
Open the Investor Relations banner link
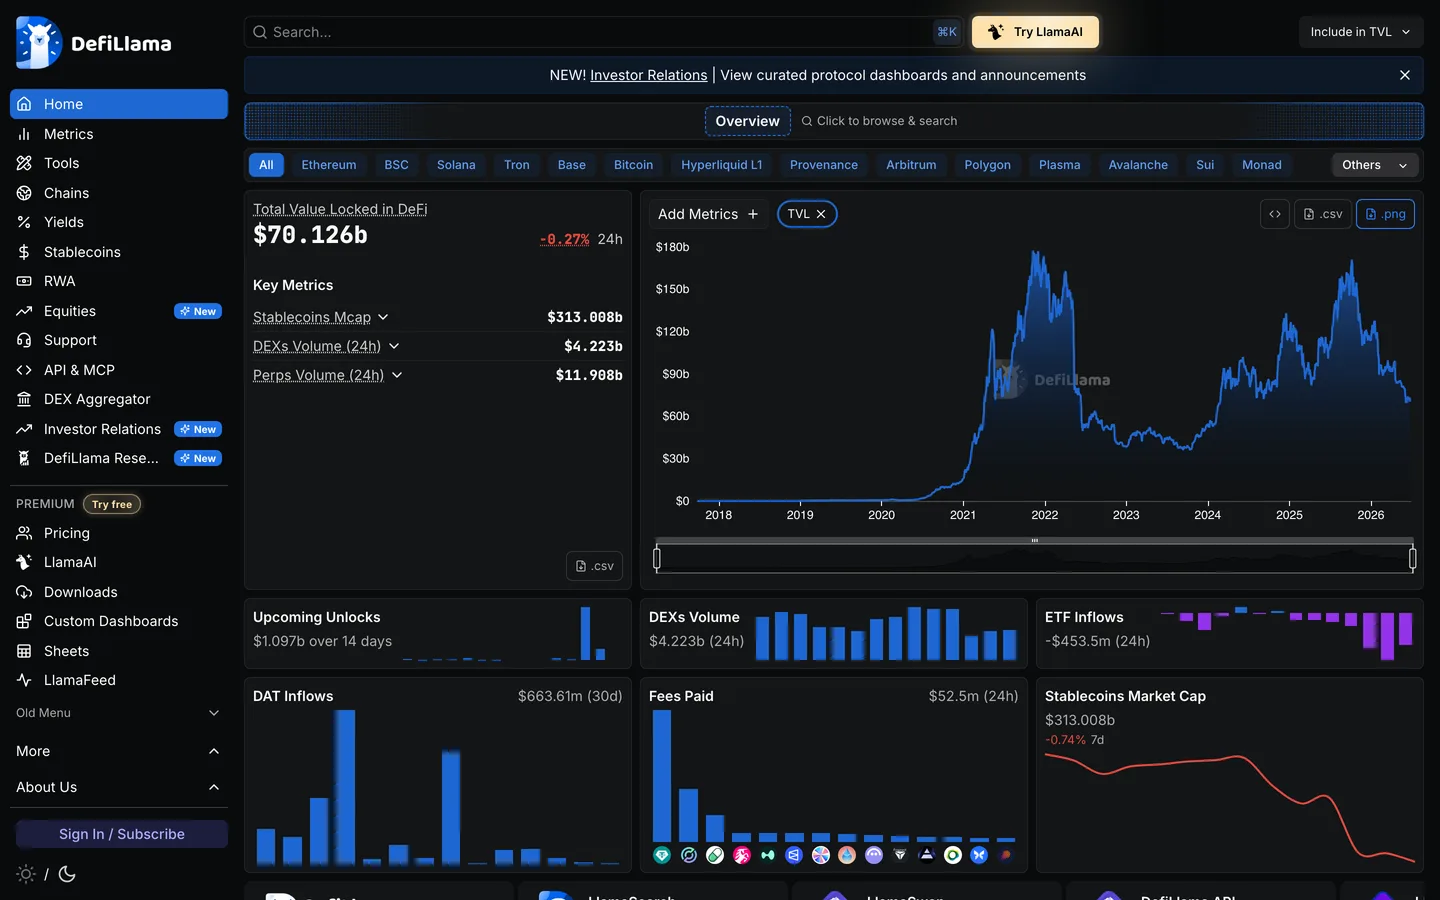649,75
